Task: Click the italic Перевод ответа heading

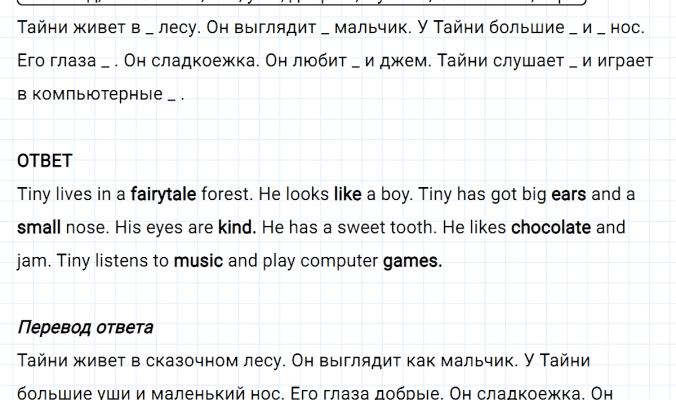Action: point(86,327)
